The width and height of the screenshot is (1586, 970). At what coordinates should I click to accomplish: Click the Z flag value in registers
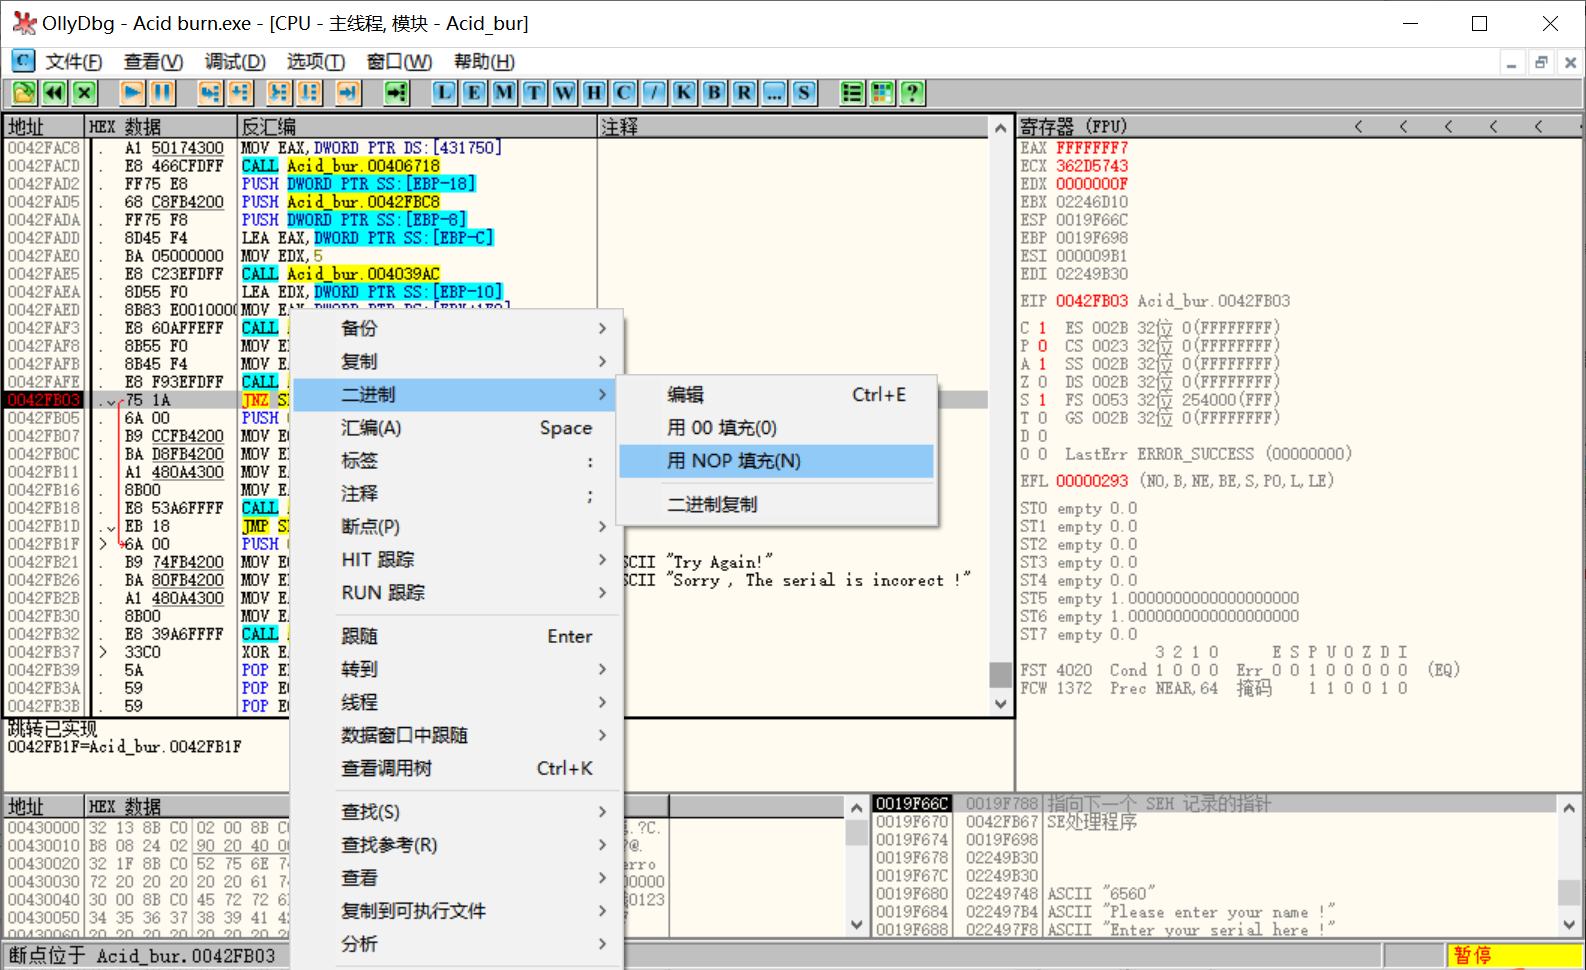1042,382
